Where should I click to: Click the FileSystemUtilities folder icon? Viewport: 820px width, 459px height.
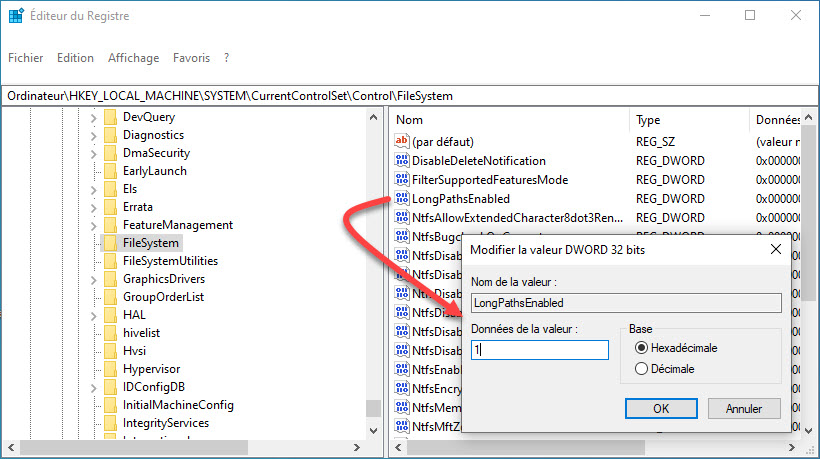[x=110, y=261]
